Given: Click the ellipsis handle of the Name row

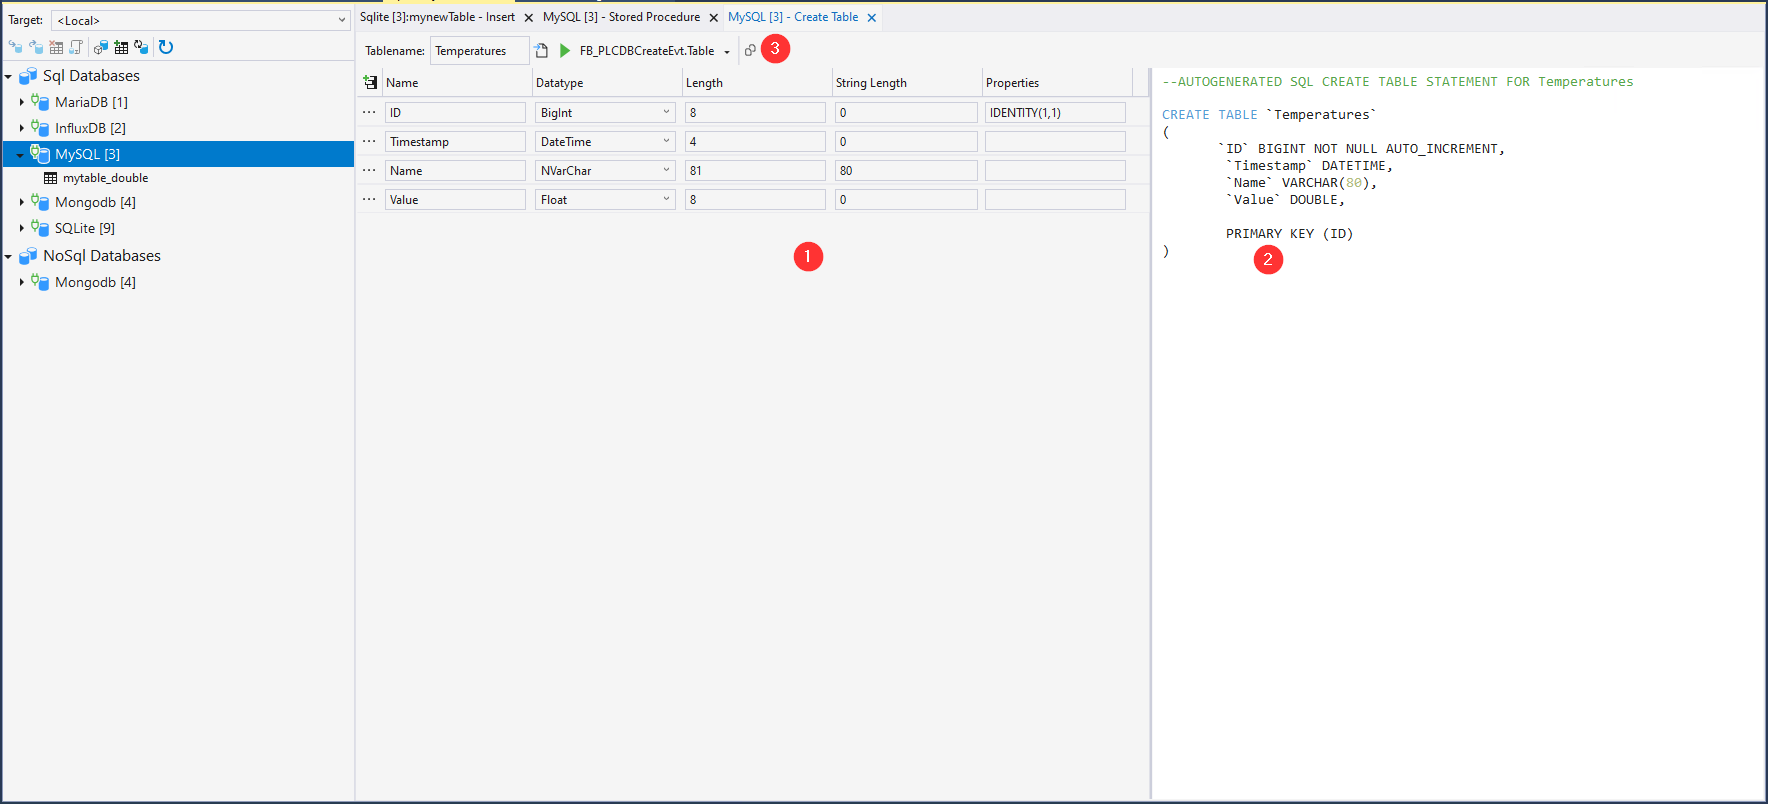Looking at the screenshot, I should pos(369,170).
